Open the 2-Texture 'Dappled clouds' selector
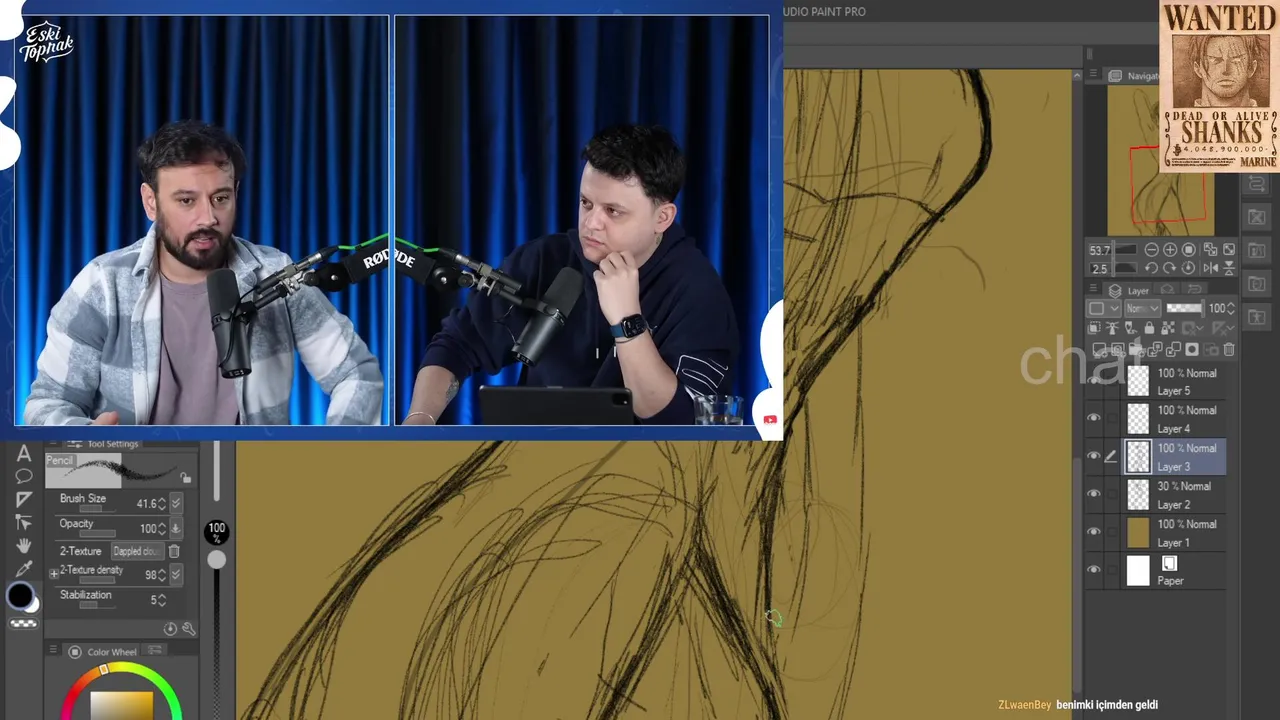1280x720 pixels. [x=136, y=551]
